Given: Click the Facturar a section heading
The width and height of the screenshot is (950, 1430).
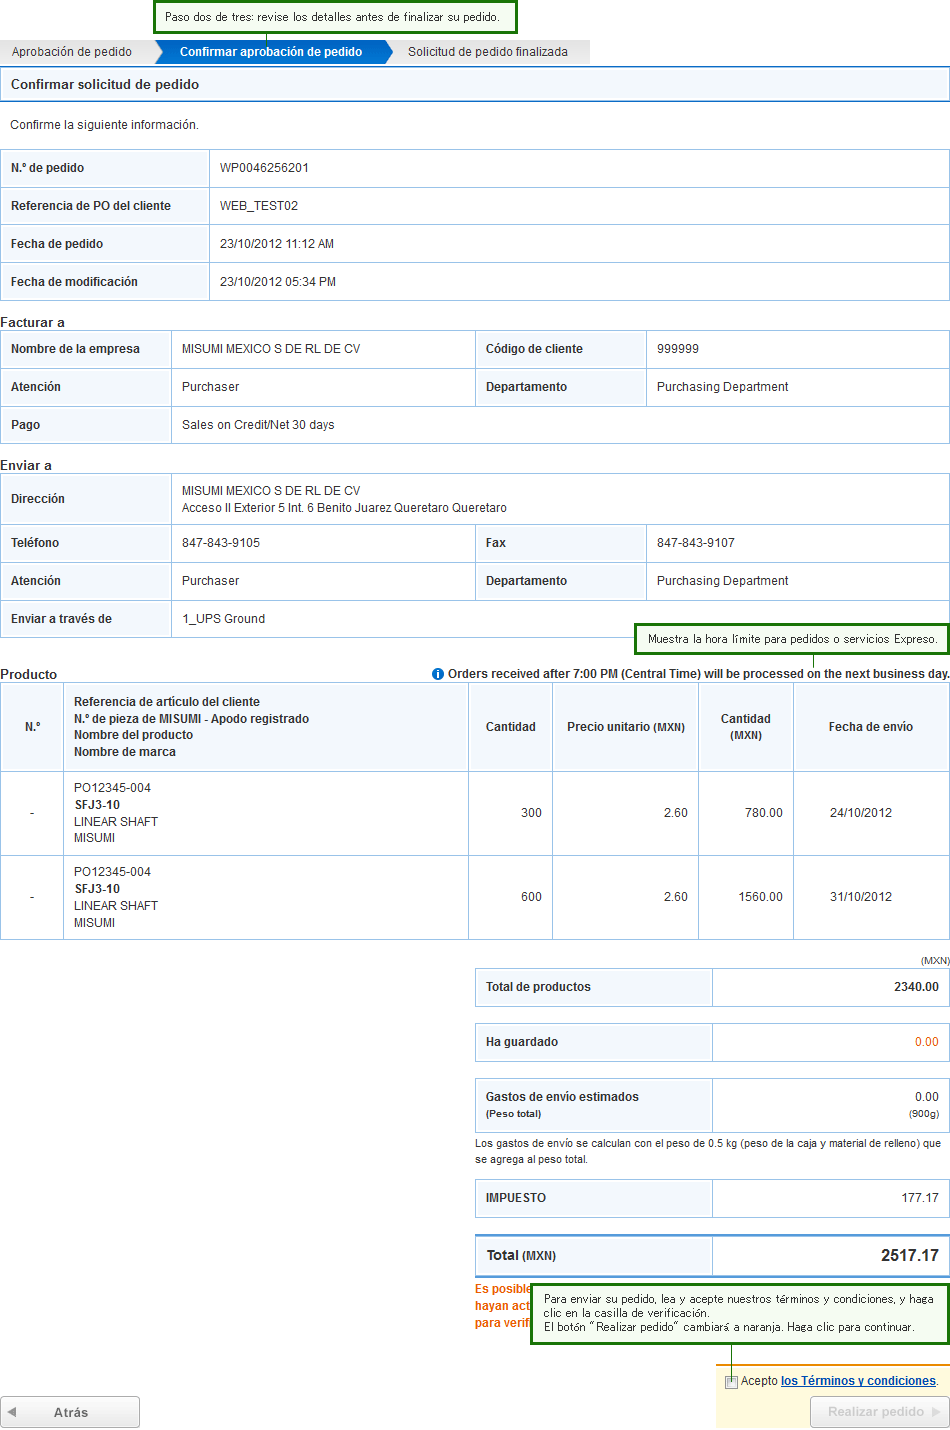Looking at the screenshot, I should tap(33, 322).
